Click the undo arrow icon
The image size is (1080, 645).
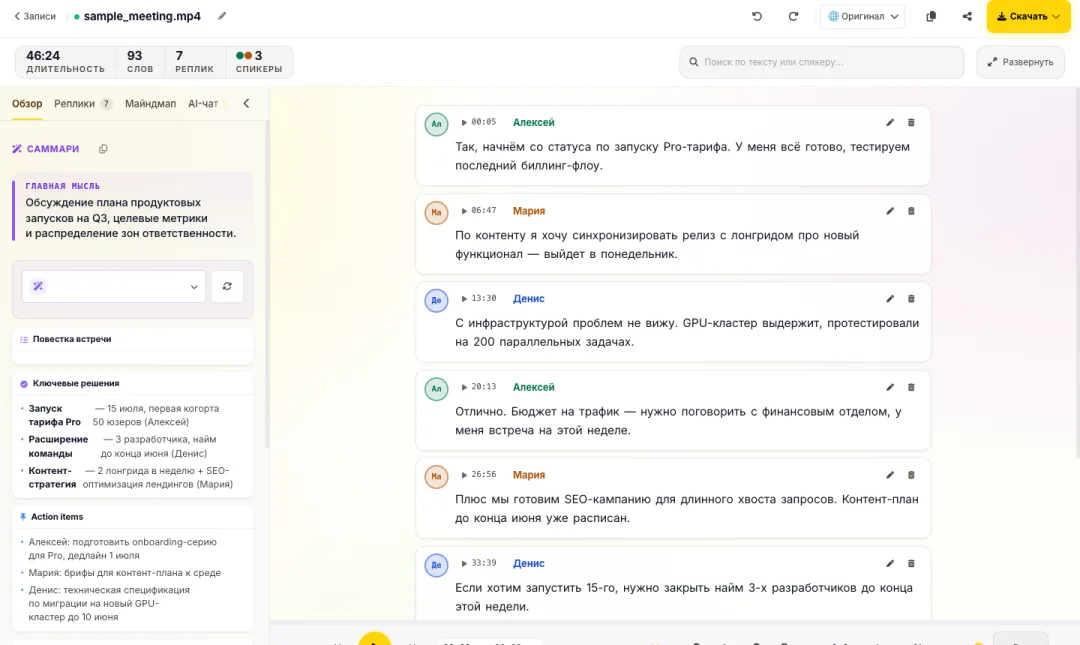(757, 16)
